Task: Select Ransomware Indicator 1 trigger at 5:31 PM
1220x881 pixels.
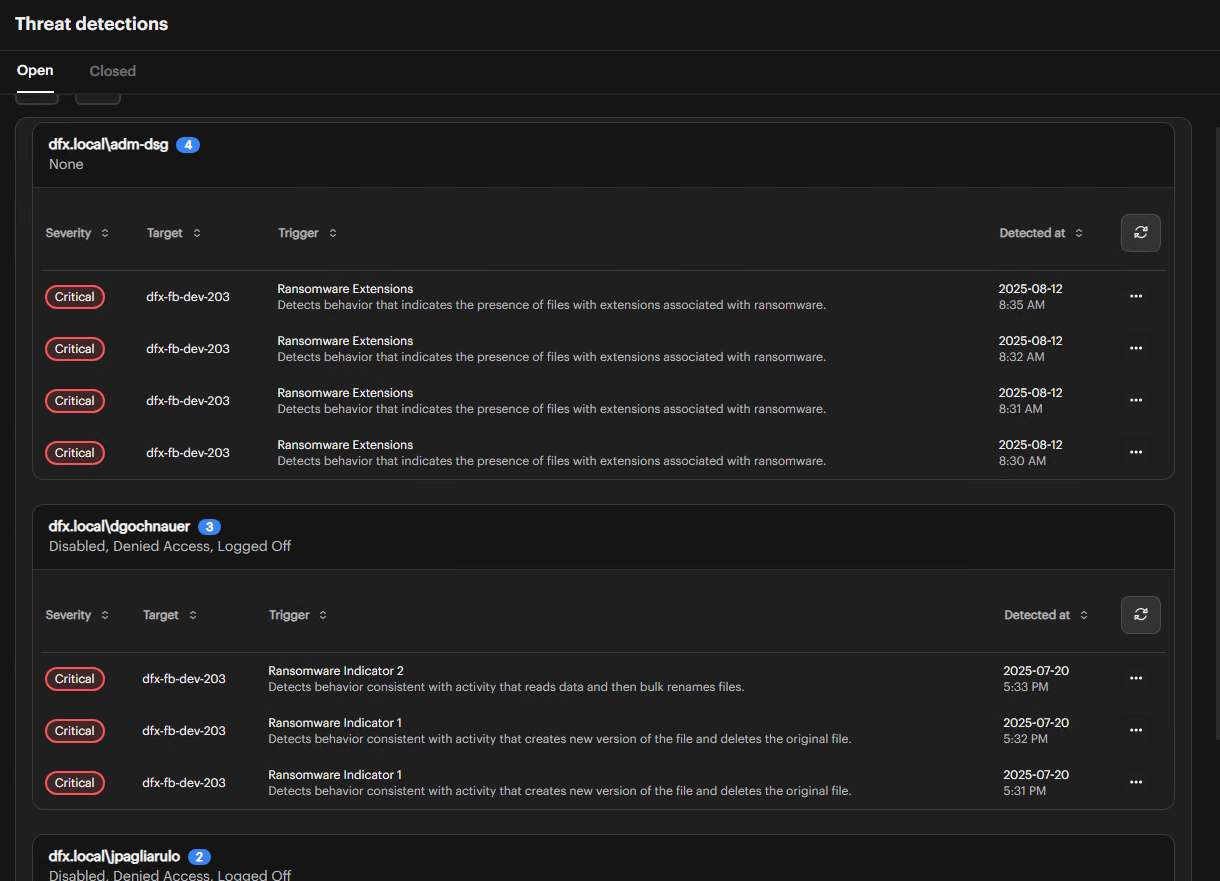Action: tap(335, 775)
